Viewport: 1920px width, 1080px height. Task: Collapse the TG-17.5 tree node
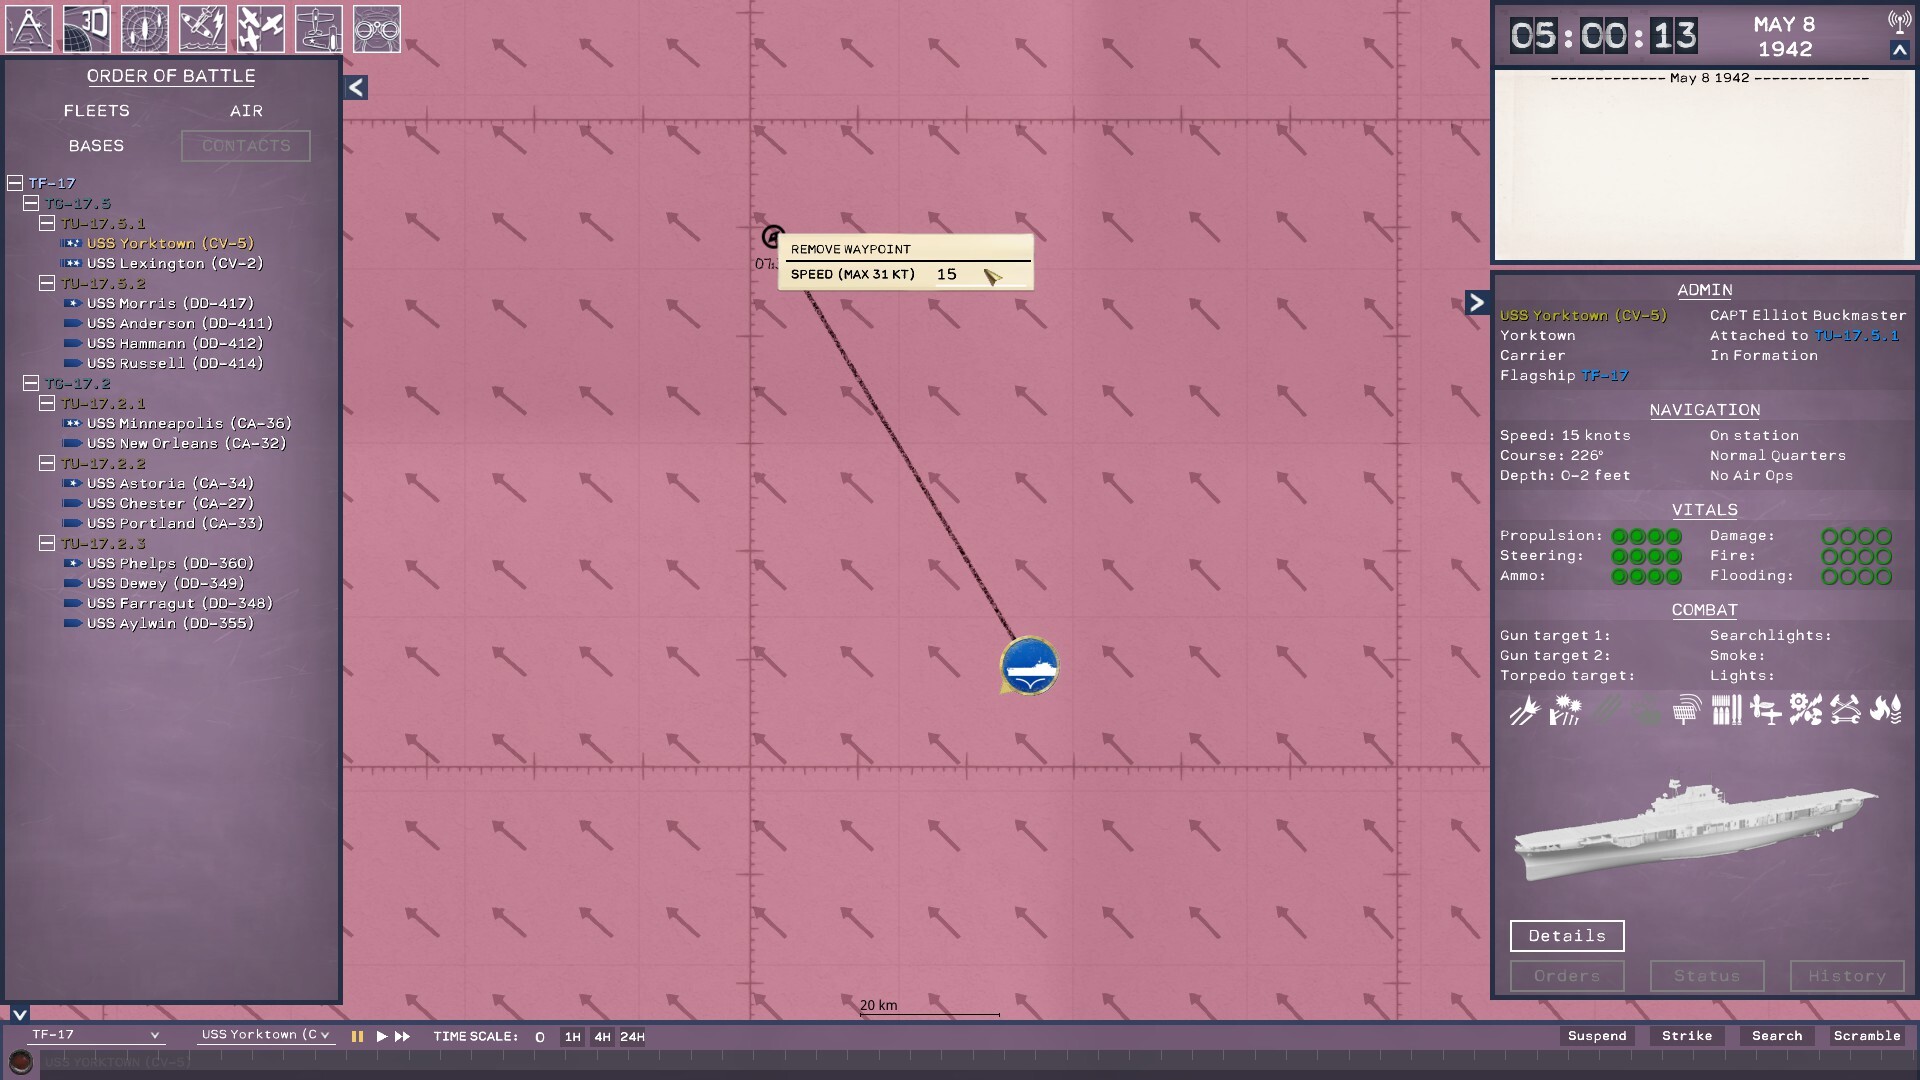click(x=31, y=203)
